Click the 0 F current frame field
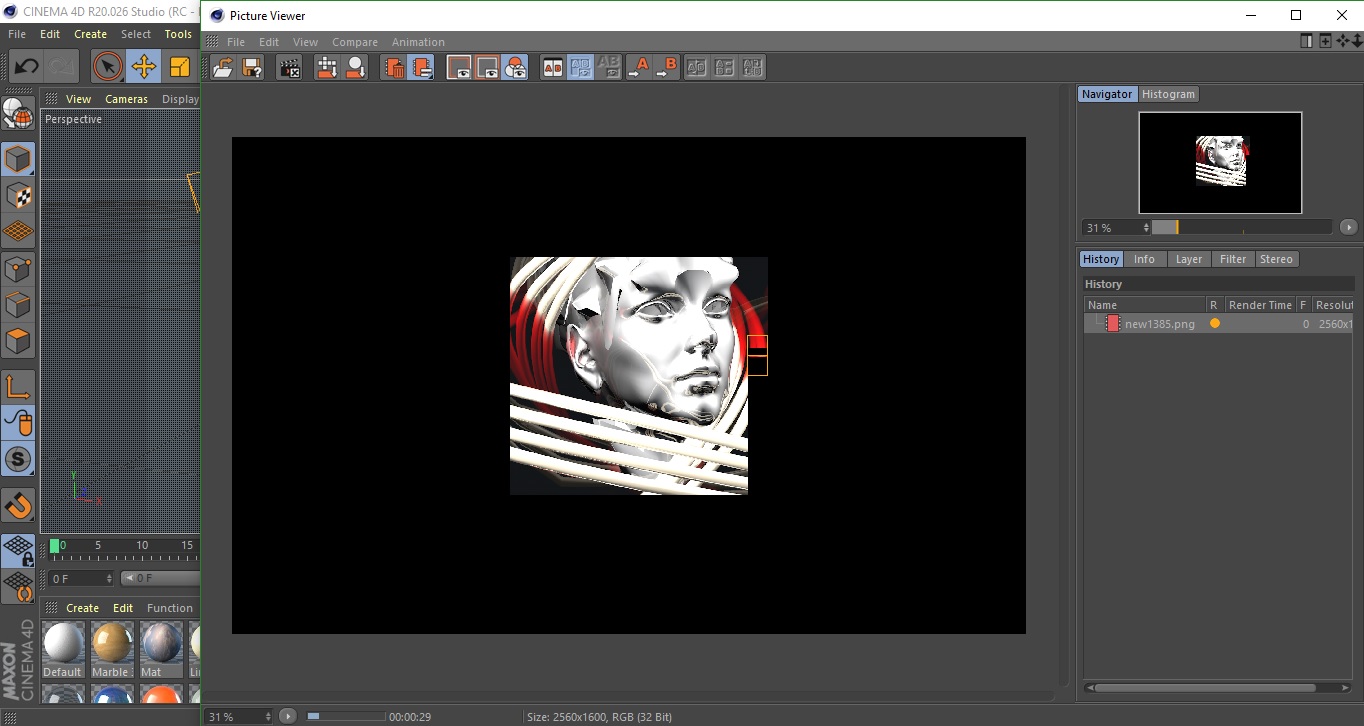 pyautogui.click(x=83, y=579)
